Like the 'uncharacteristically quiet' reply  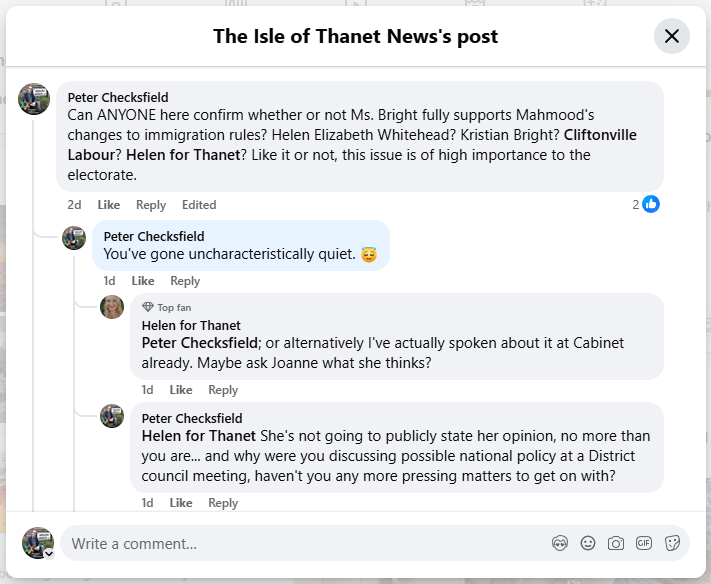pos(143,281)
